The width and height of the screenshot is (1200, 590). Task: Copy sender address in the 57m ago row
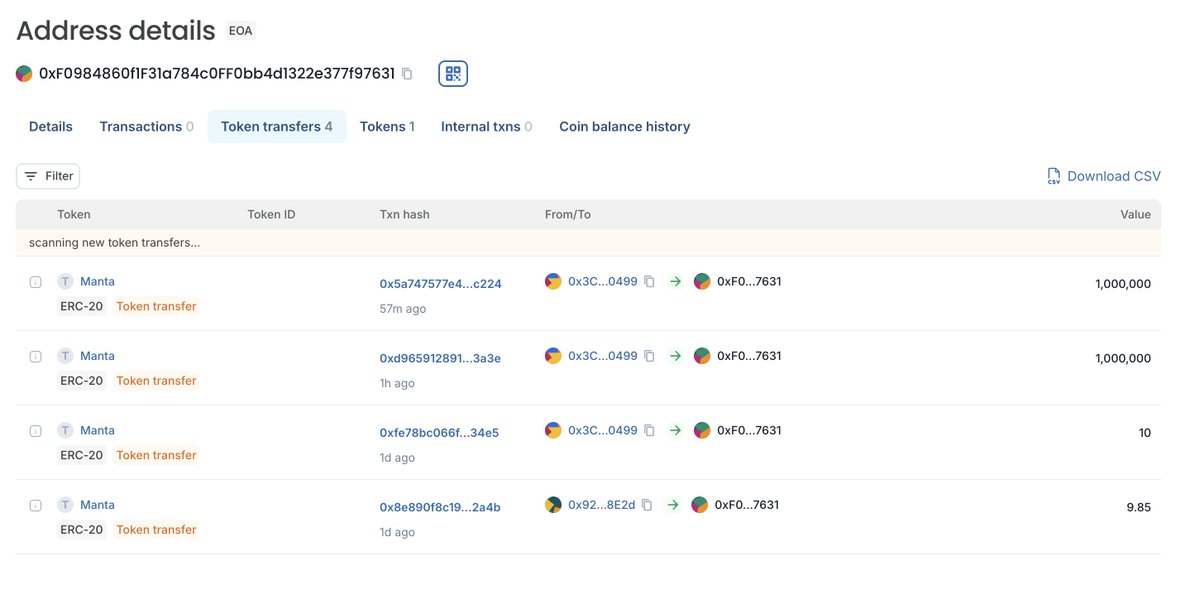tap(649, 282)
